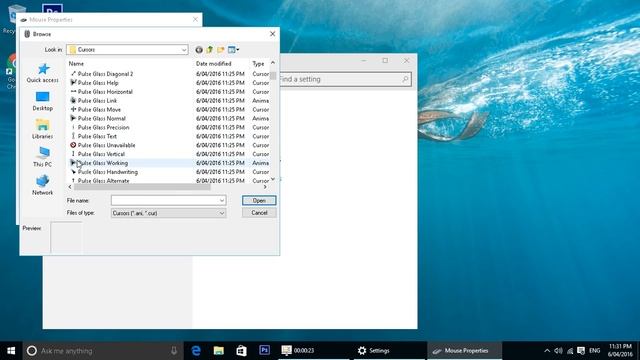
Task: Close the Browse dialog
Action: [x=273, y=34]
